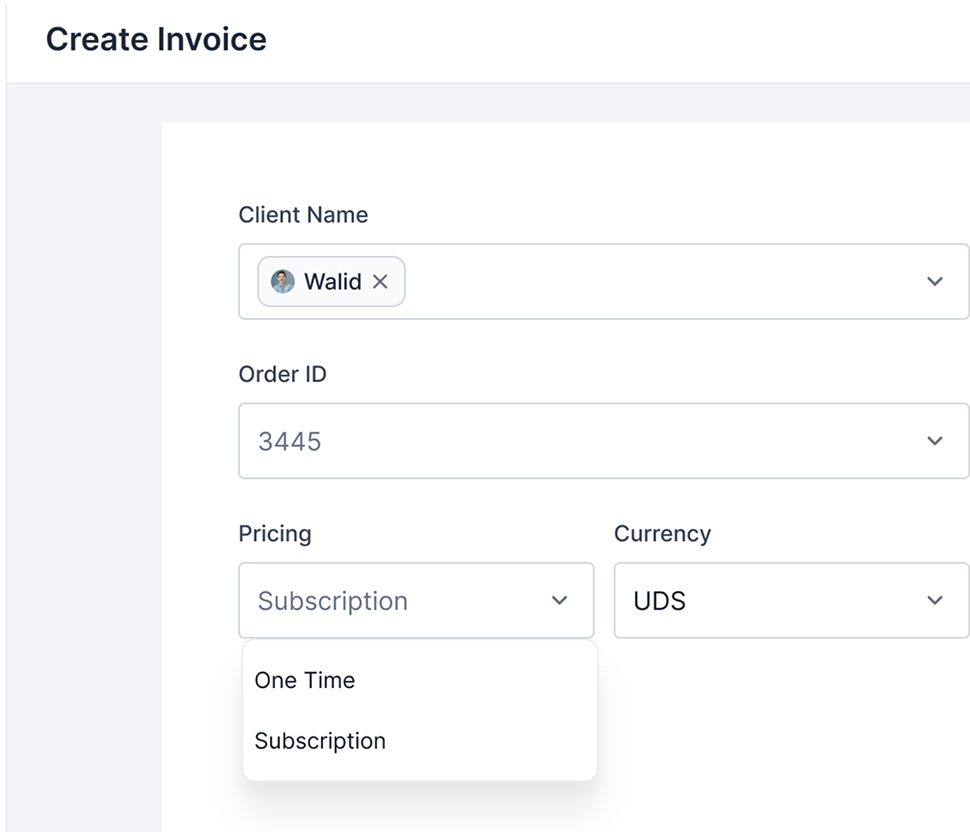Viewport: 970px width, 832px height.
Task: Click the UDS currency value
Action: tap(659, 601)
